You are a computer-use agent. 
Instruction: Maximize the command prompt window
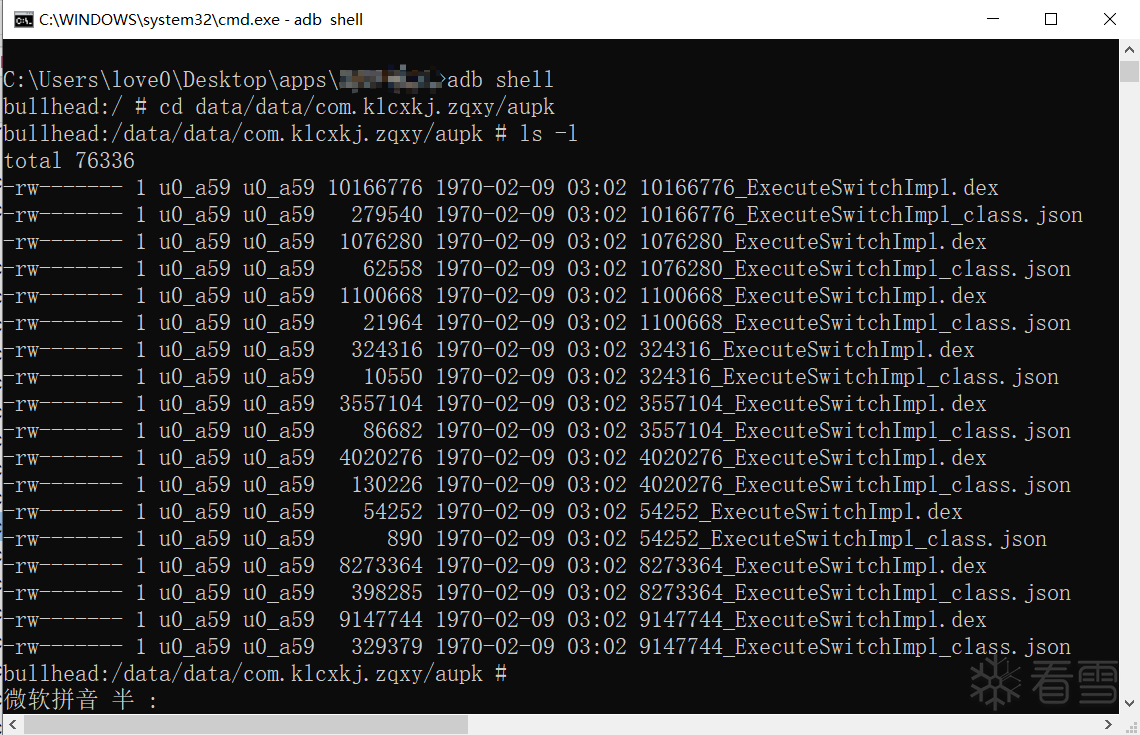click(x=1051, y=19)
